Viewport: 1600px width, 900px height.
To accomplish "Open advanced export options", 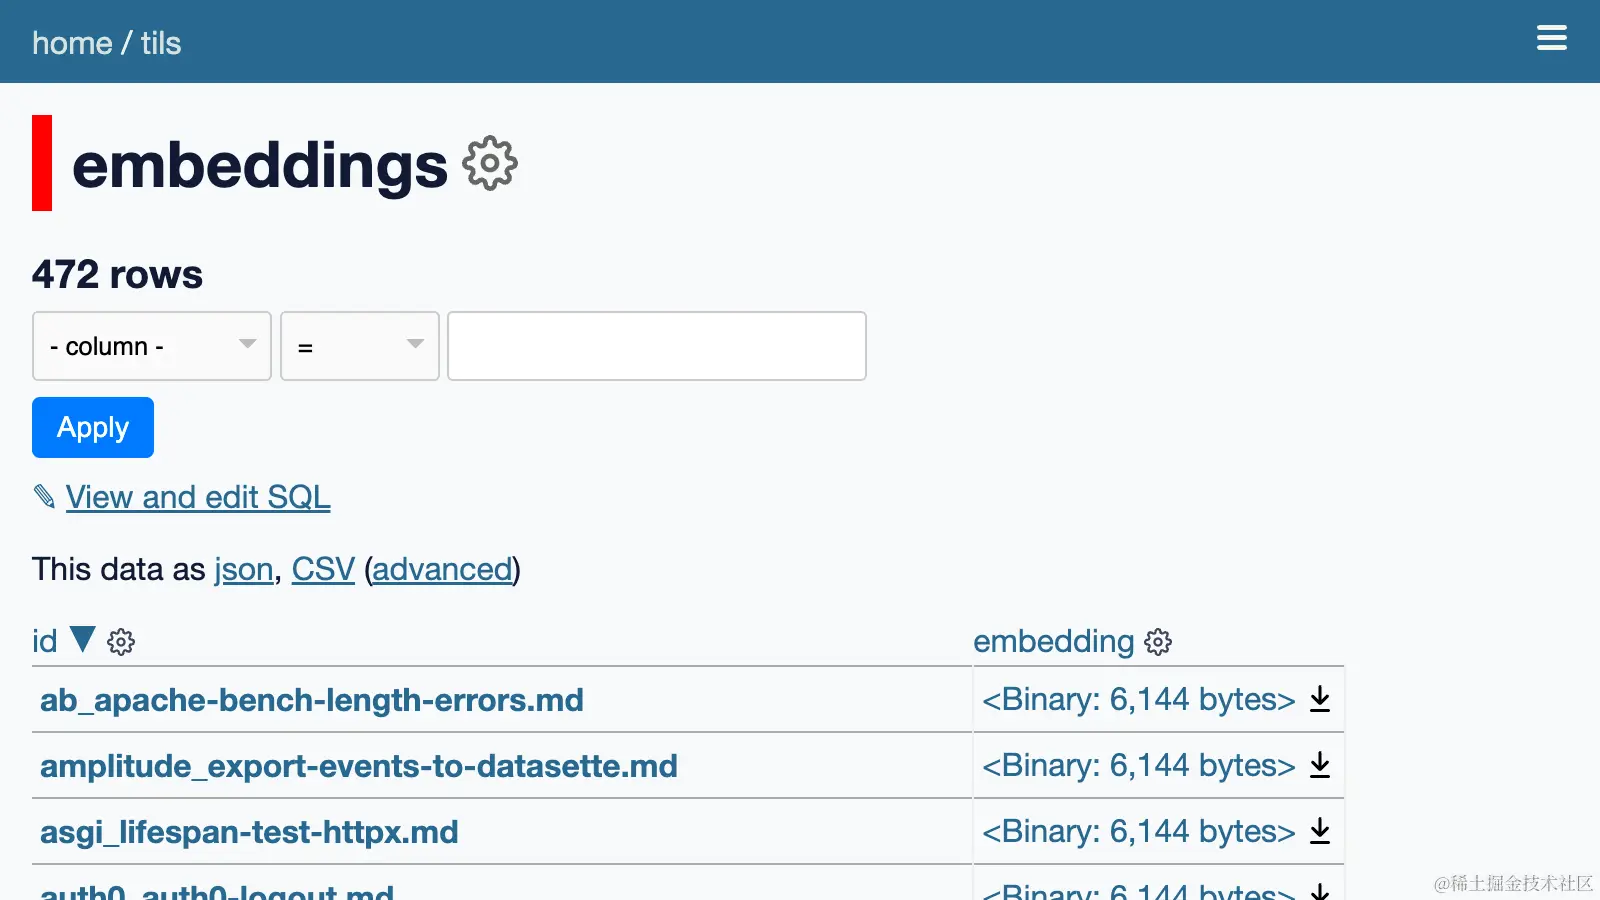I will (442, 569).
